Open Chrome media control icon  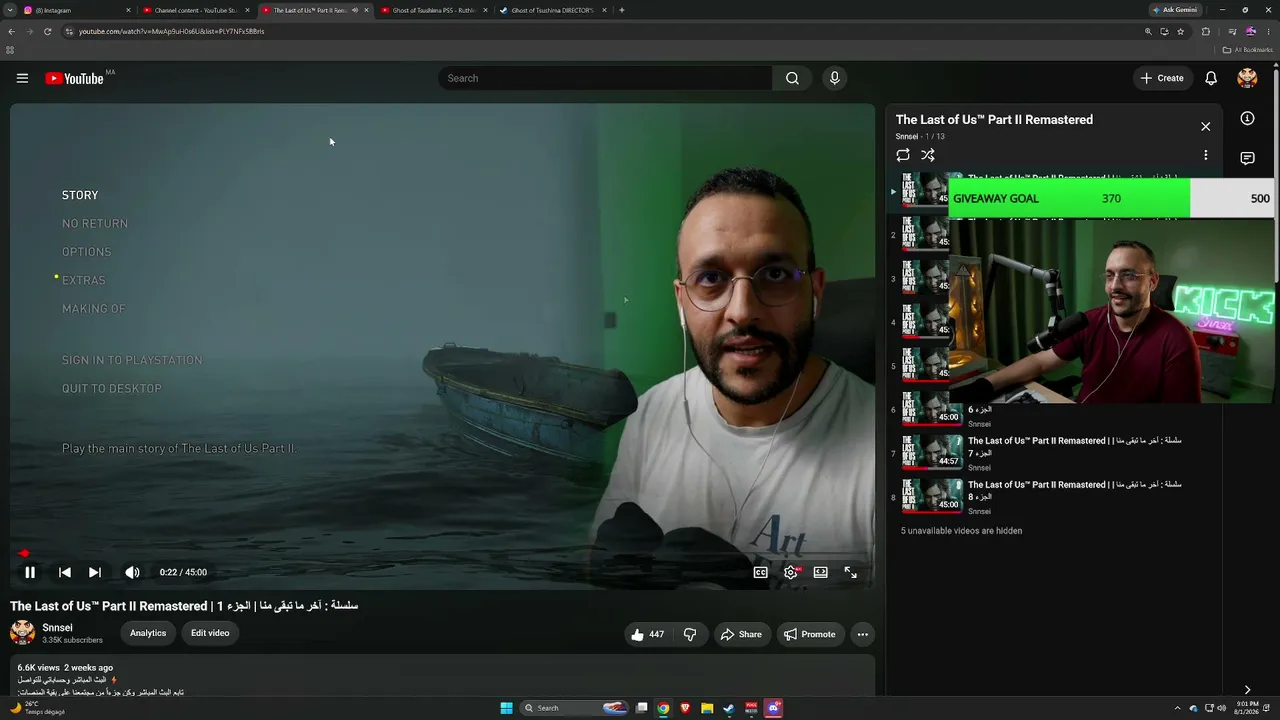(1232, 31)
